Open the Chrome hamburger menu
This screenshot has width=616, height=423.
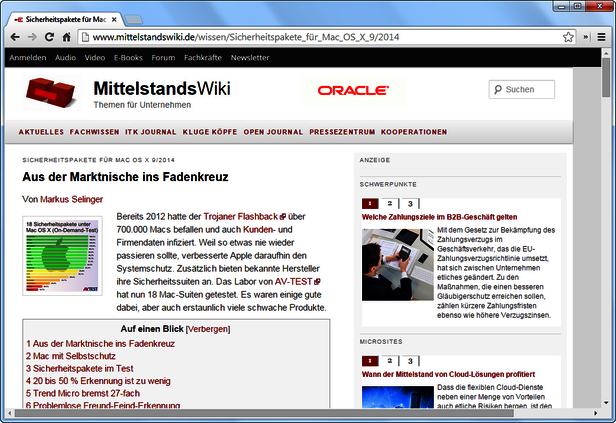click(x=603, y=37)
